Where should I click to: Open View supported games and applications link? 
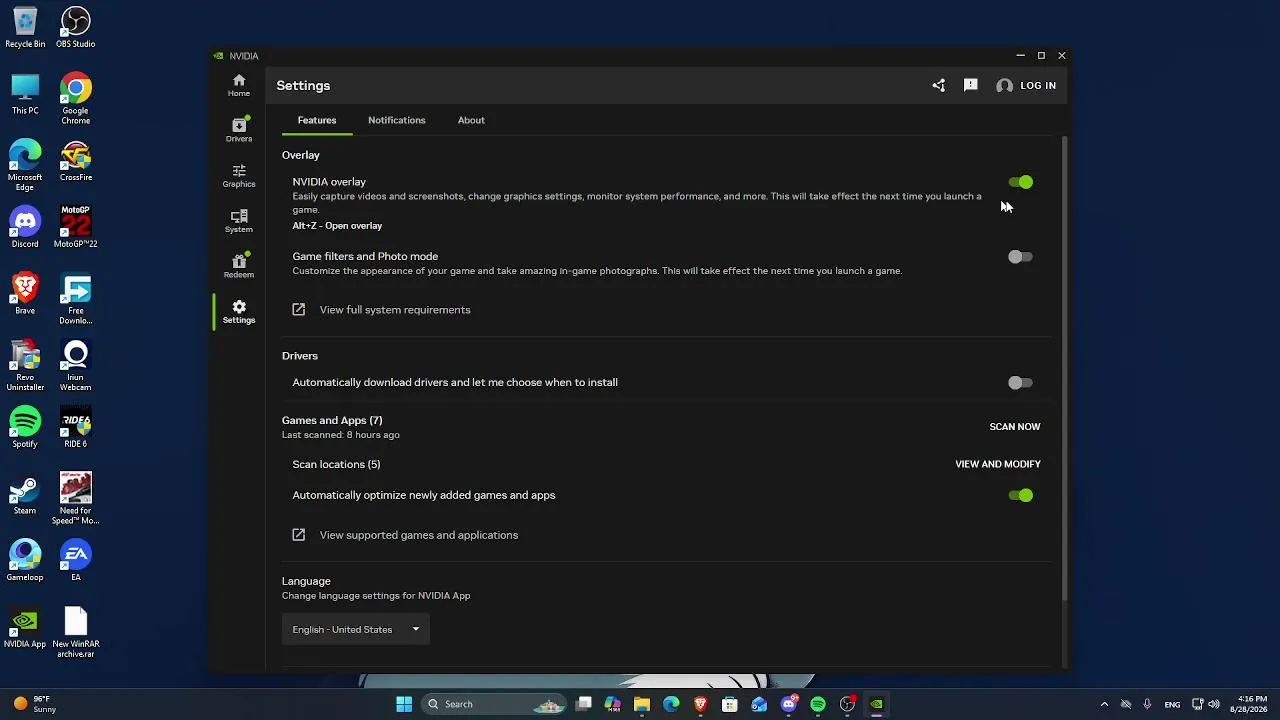419,535
